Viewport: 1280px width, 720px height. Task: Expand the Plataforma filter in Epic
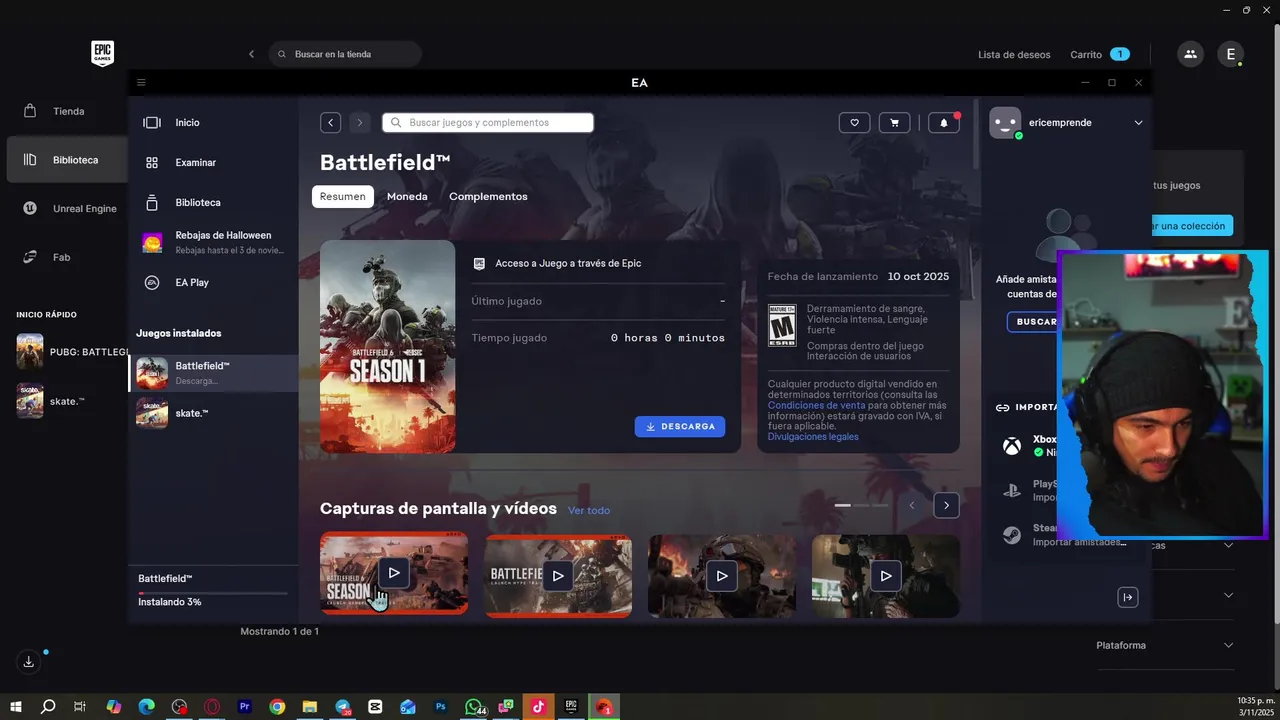click(1164, 646)
